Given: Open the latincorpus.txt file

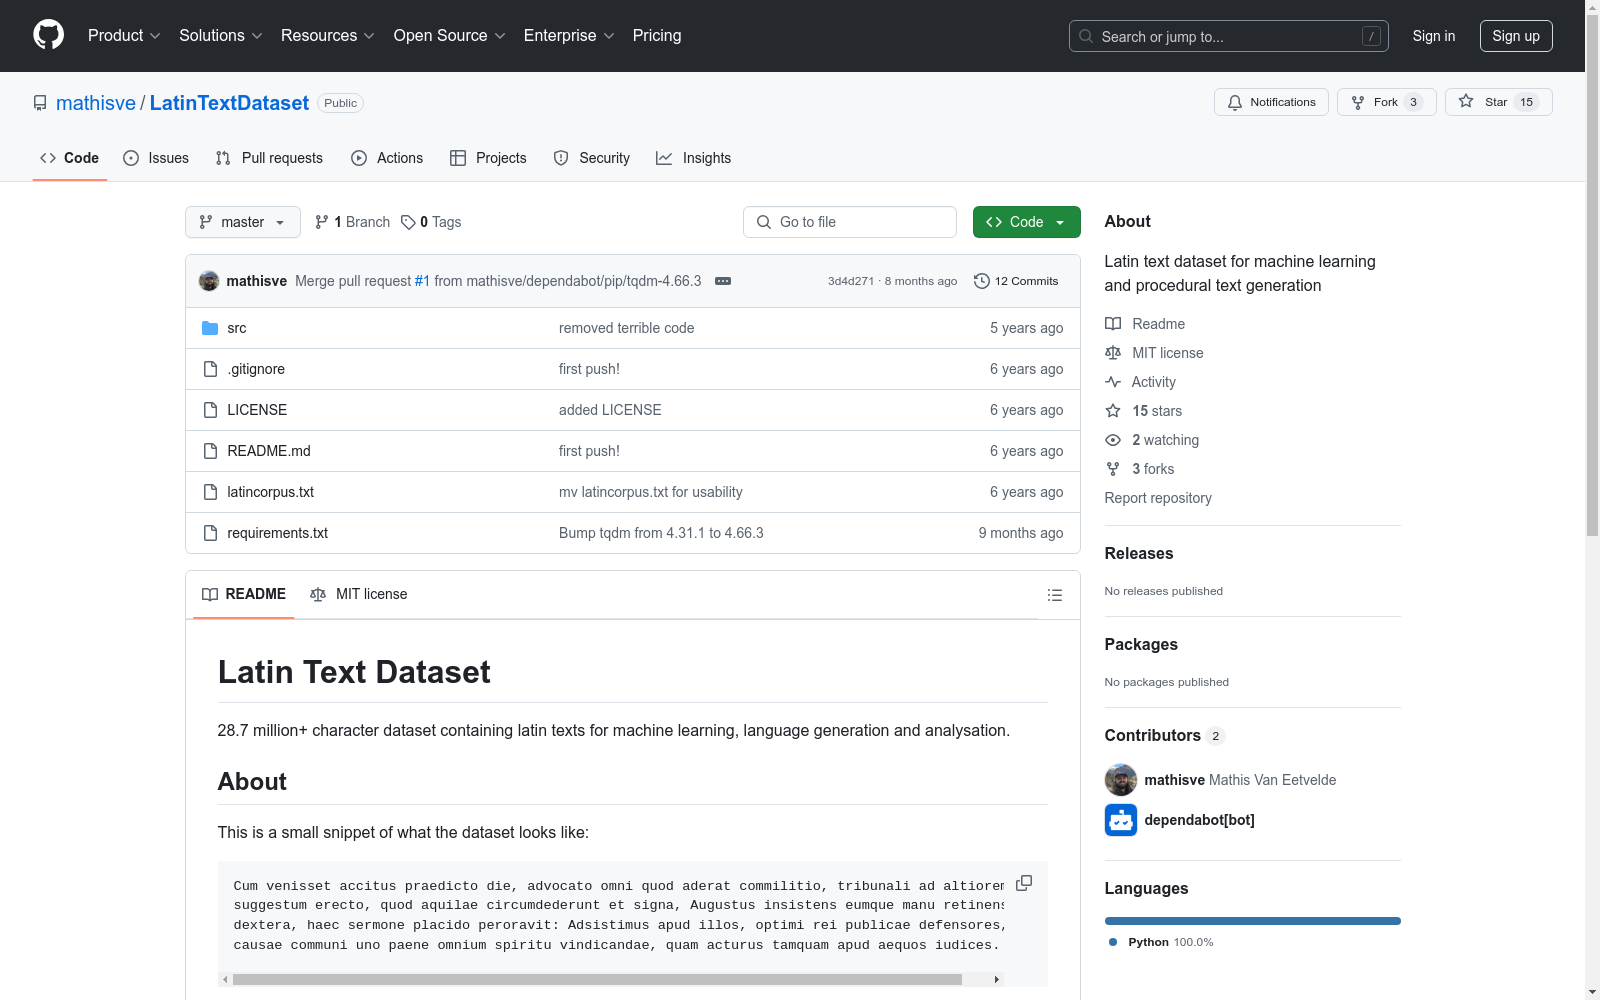Looking at the screenshot, I should point(271,492).
